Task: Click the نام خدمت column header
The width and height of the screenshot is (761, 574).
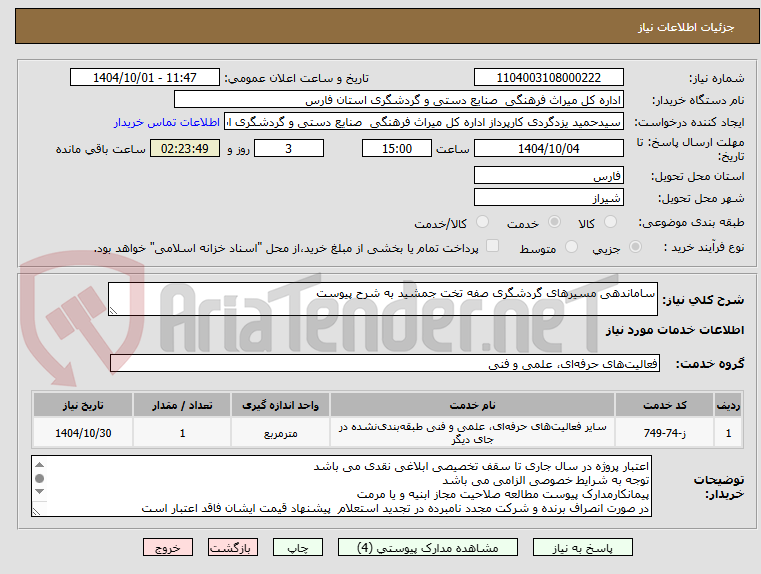Action: click(x=472, y=405)
